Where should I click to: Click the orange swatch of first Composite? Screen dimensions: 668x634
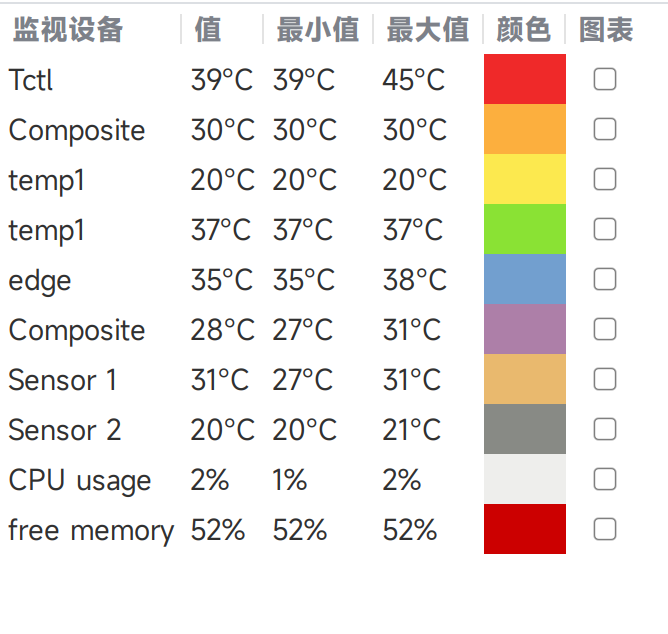[x=524, y=129]
